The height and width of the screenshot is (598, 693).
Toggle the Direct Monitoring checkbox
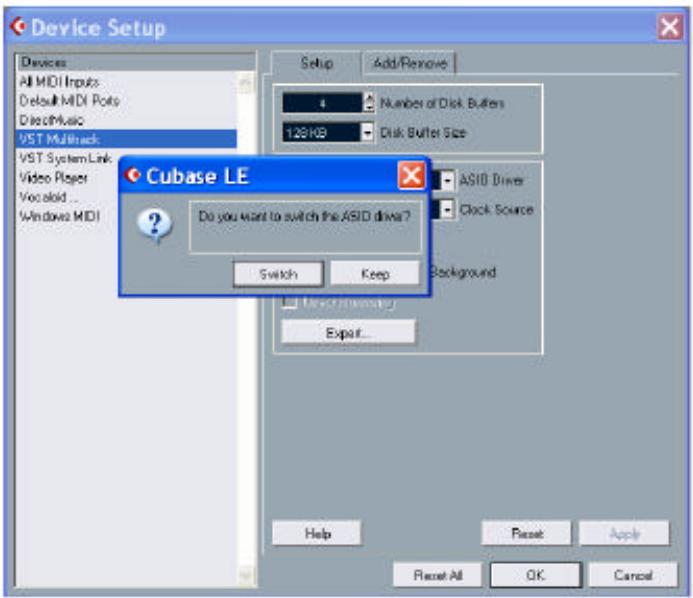(289, 302)
